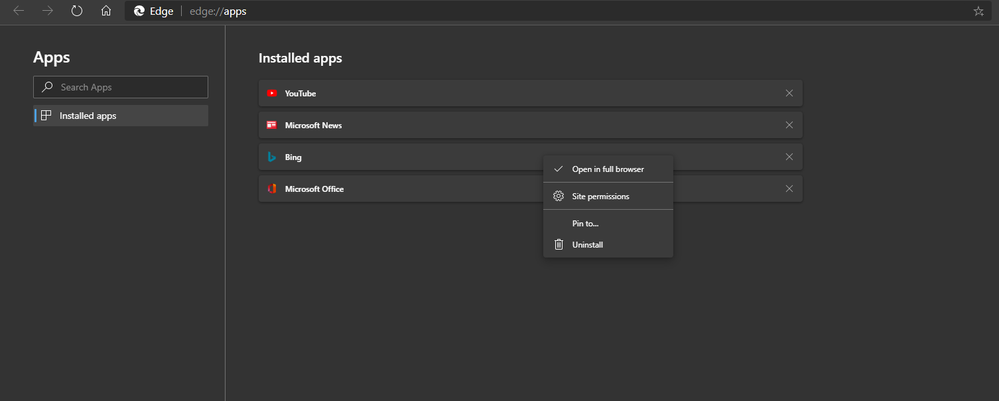Click the Microsoft News app icon

(x=272, y=125)
